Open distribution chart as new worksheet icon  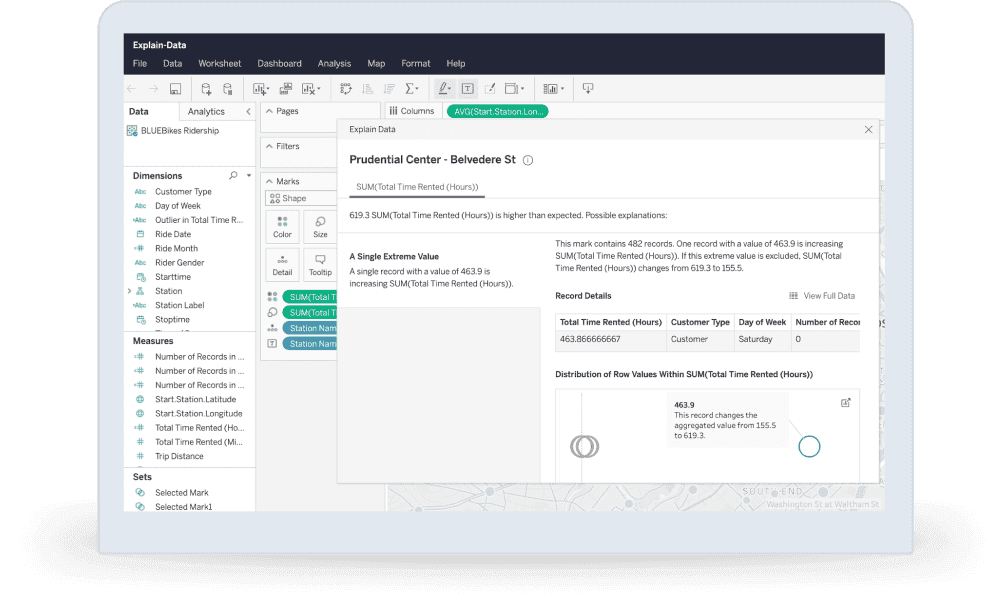(846, 402)
